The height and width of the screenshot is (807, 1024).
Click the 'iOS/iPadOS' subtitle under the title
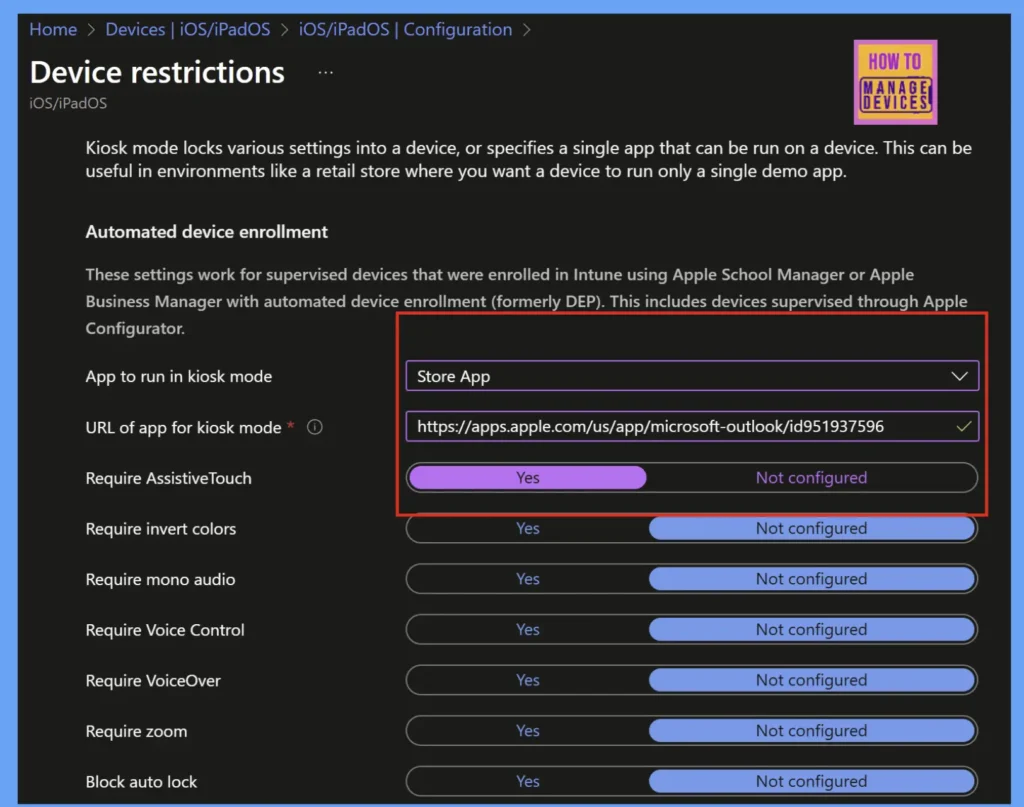point(68,103)
